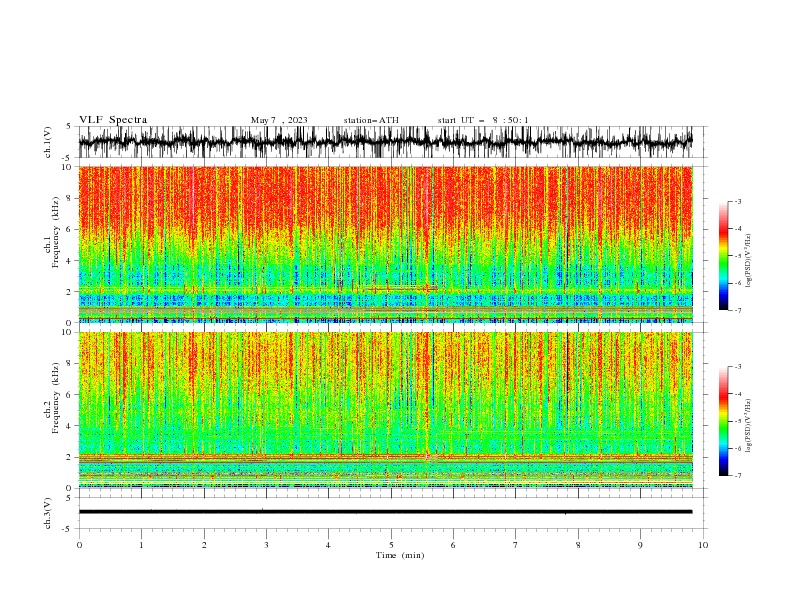Select the "ch.3(V)" axis label
The width and height of the screenshot is (792, 612).
(48, 513)
